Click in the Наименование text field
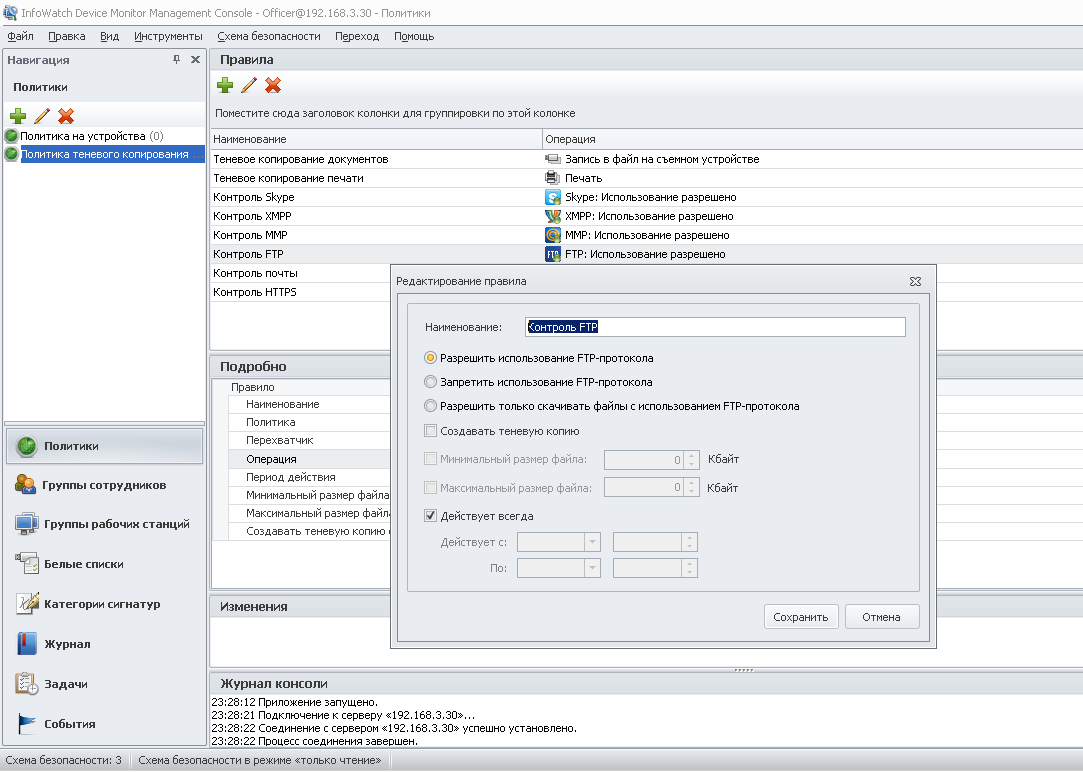Screen dimensions: 1083x772 pyautogui.click(x=715, y=327)
